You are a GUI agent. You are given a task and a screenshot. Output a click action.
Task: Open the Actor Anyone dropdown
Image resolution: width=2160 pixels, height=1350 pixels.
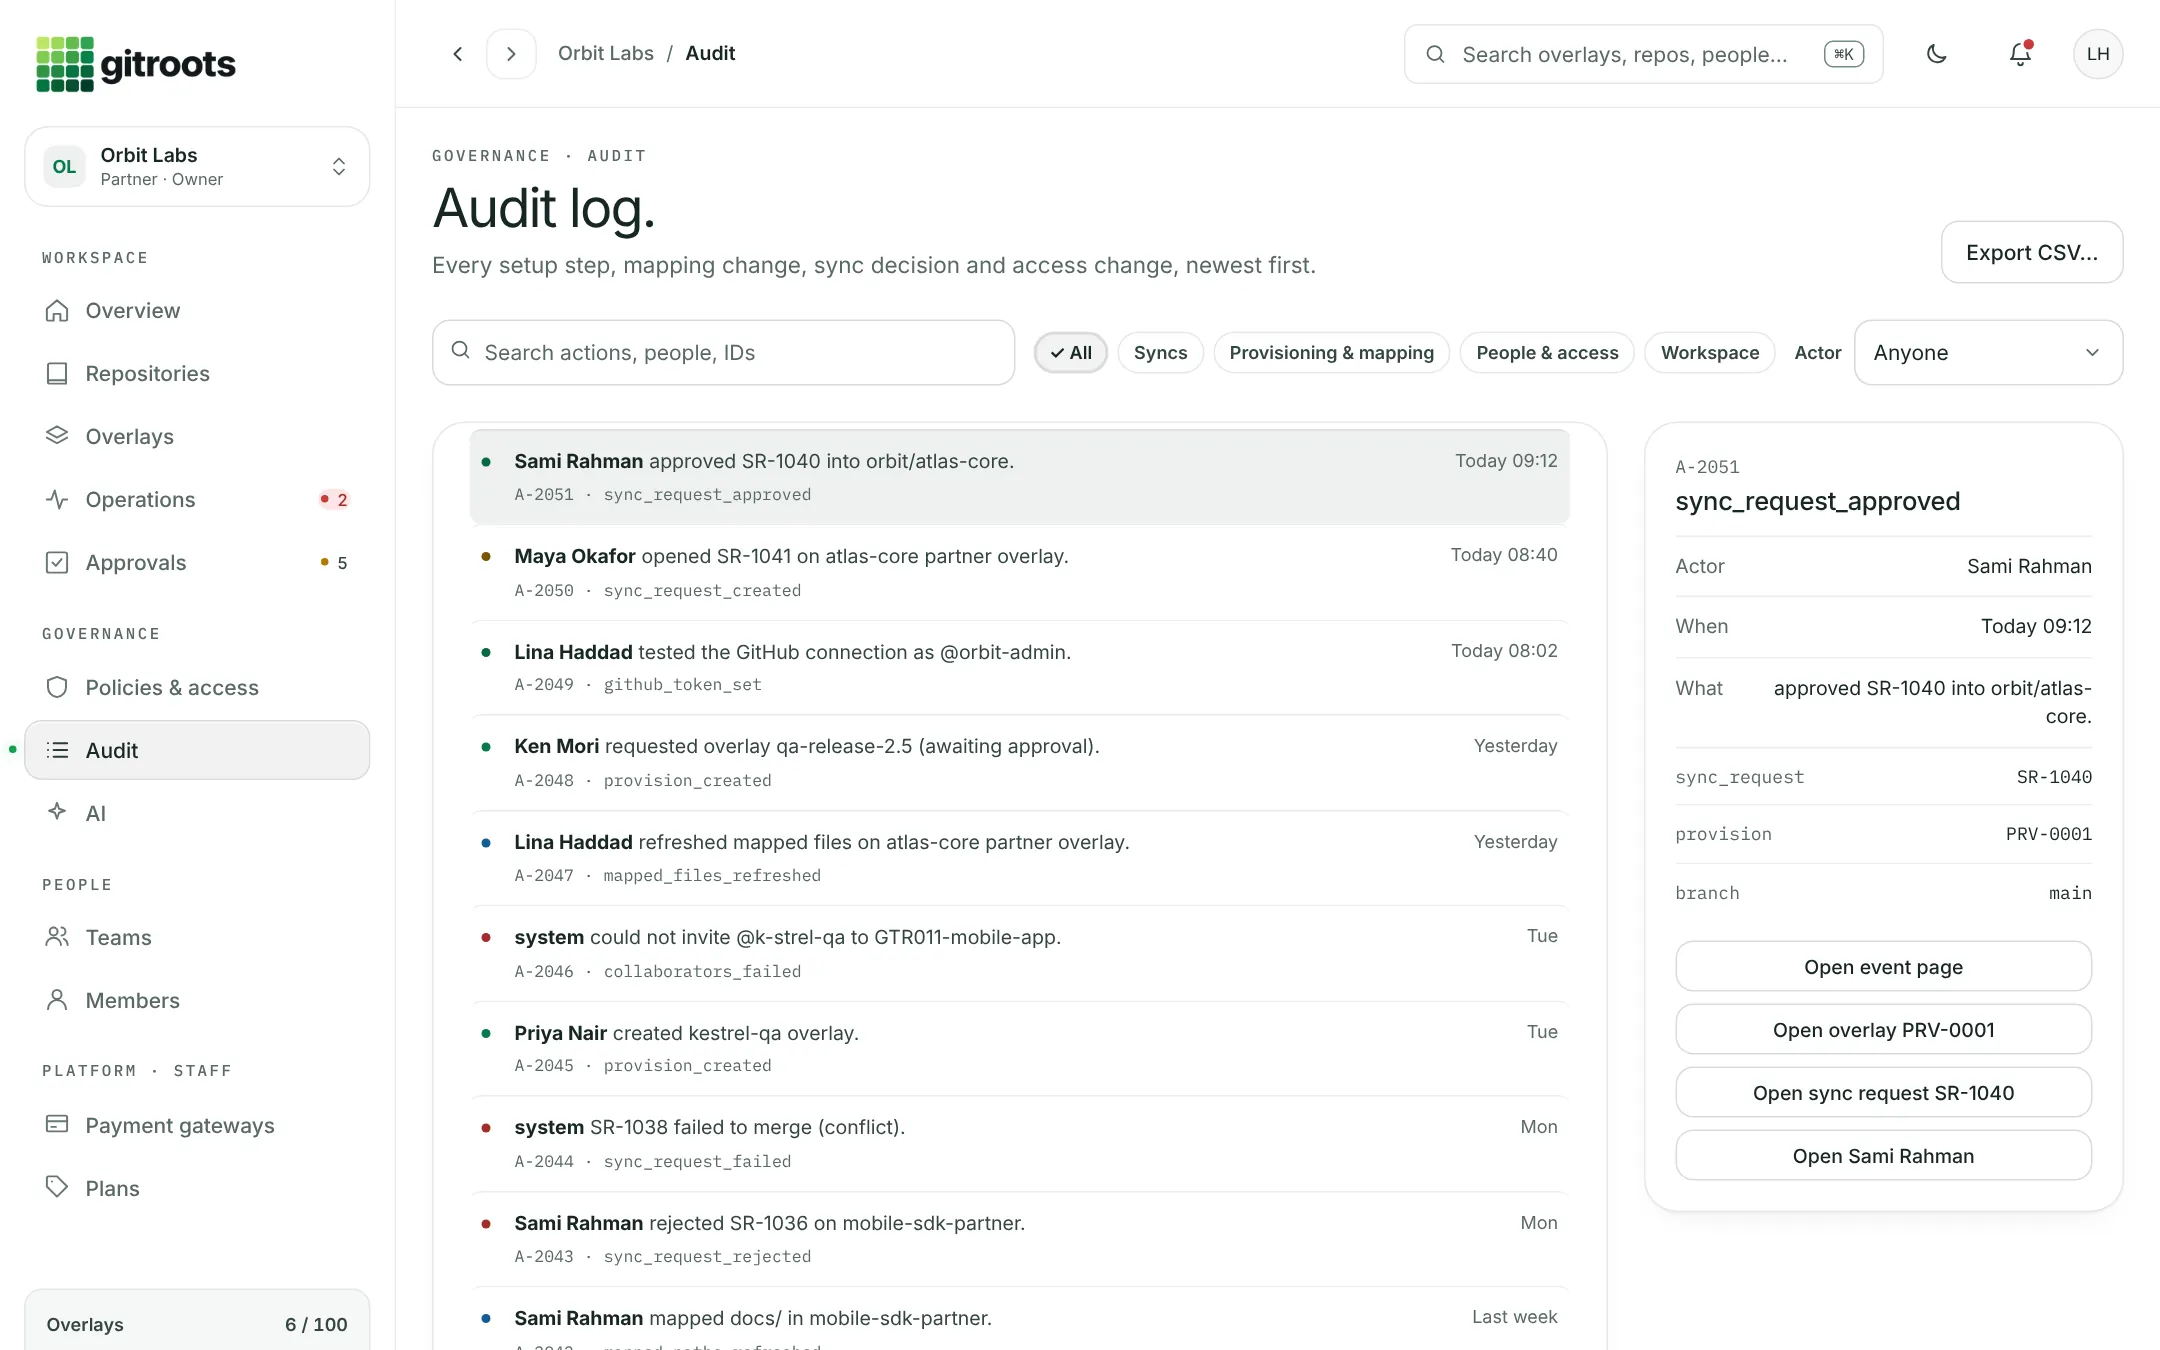[x=1988, y=353]
